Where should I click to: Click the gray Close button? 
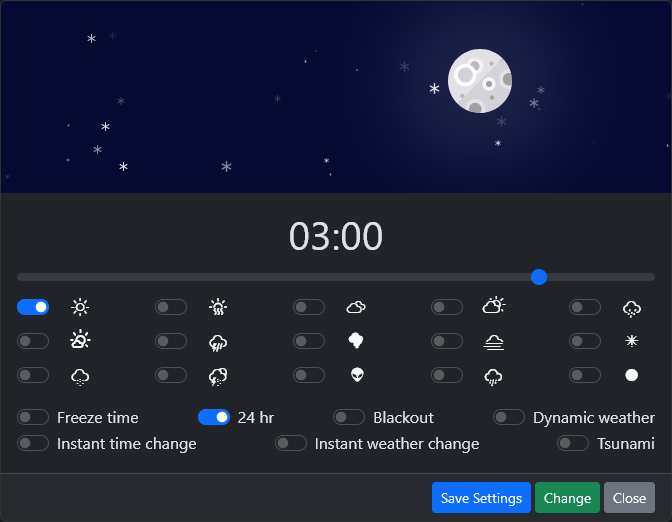click(629, 498)
